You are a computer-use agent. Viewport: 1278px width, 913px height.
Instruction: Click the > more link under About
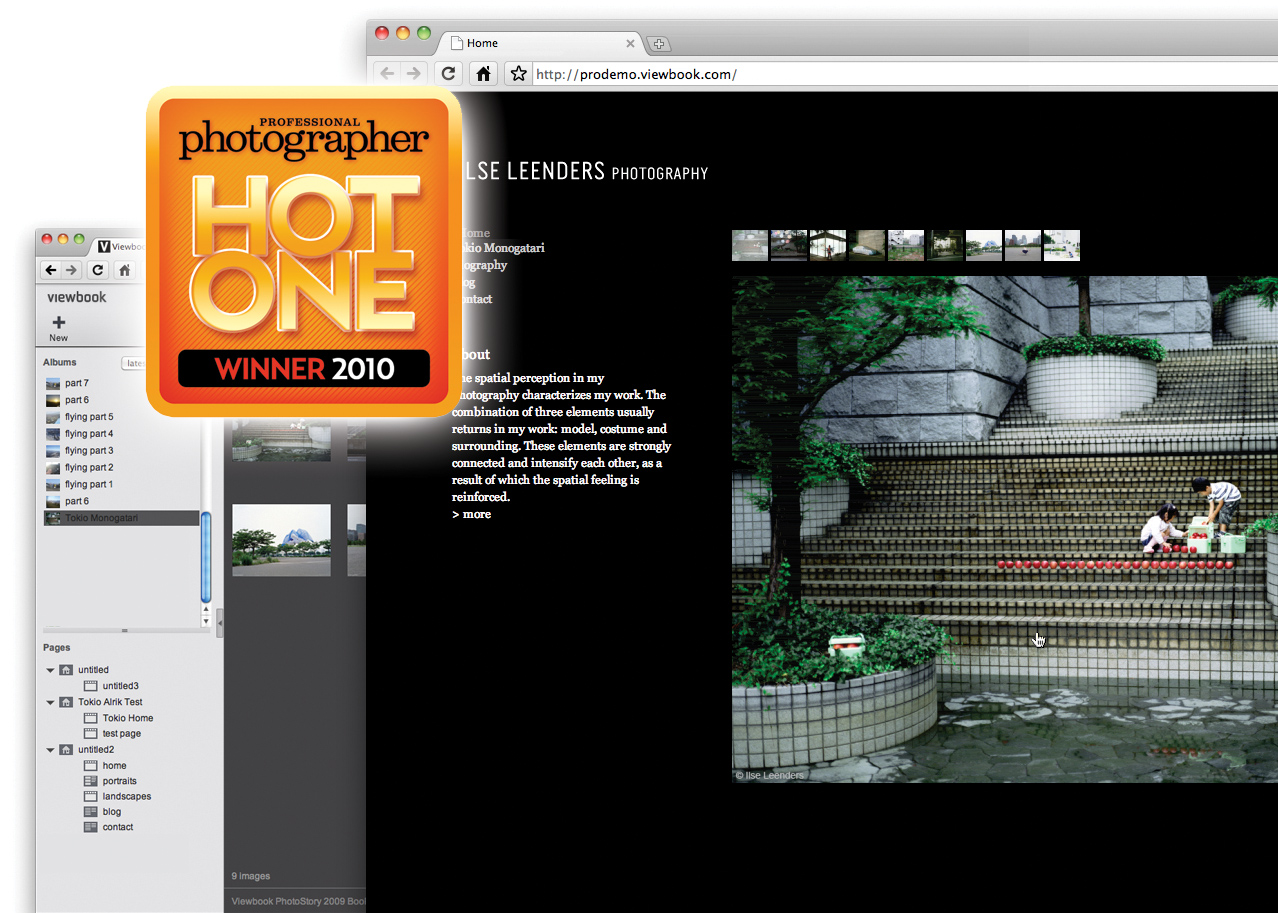471,514
